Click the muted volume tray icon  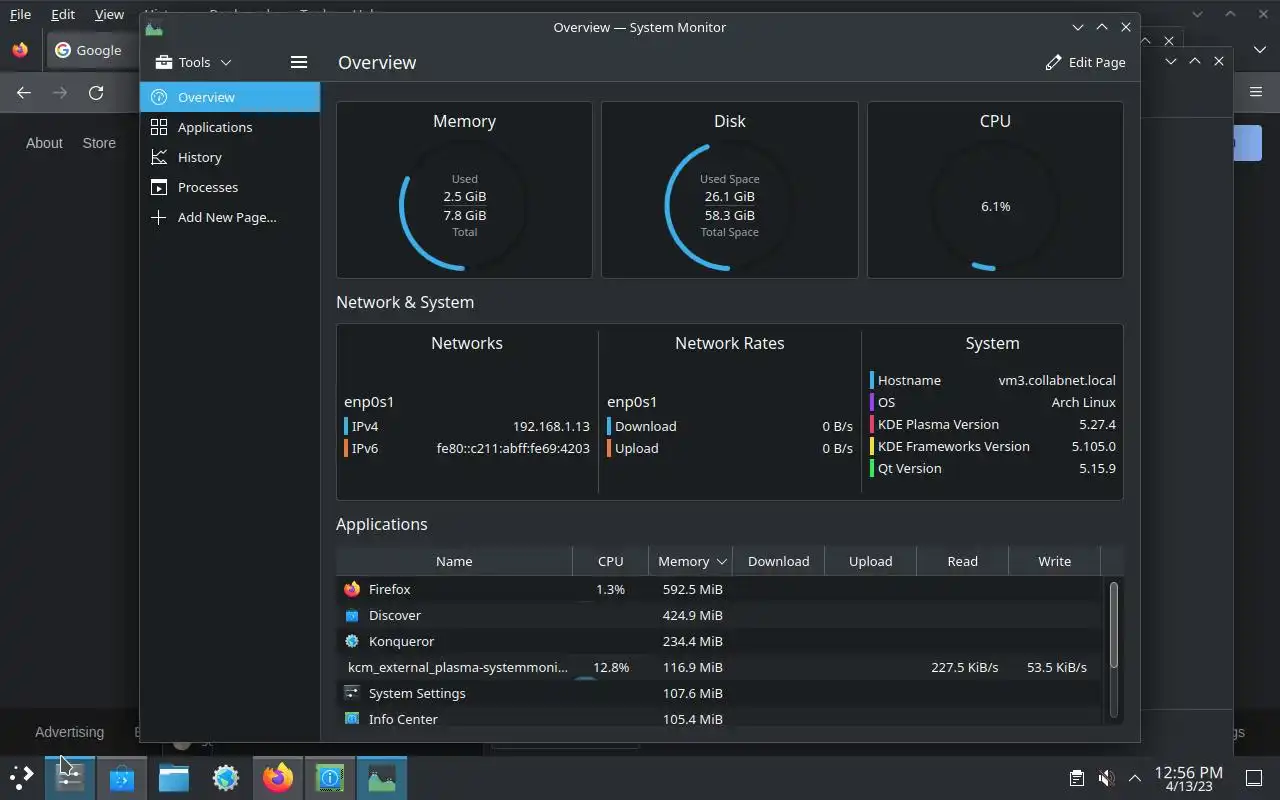tap(1106, 778)
